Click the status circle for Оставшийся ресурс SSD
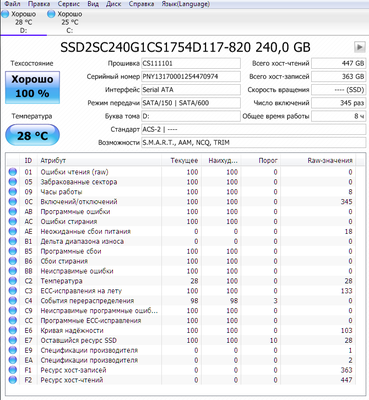Screen dimensions: 369x400 point(13,340)
